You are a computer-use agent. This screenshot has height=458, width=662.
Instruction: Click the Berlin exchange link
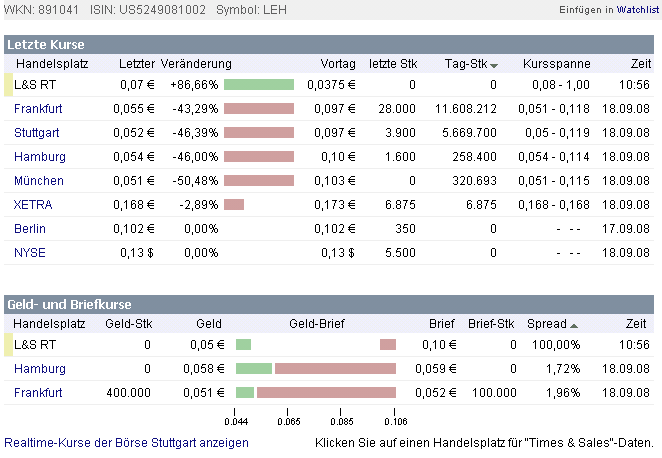point(29,229)
